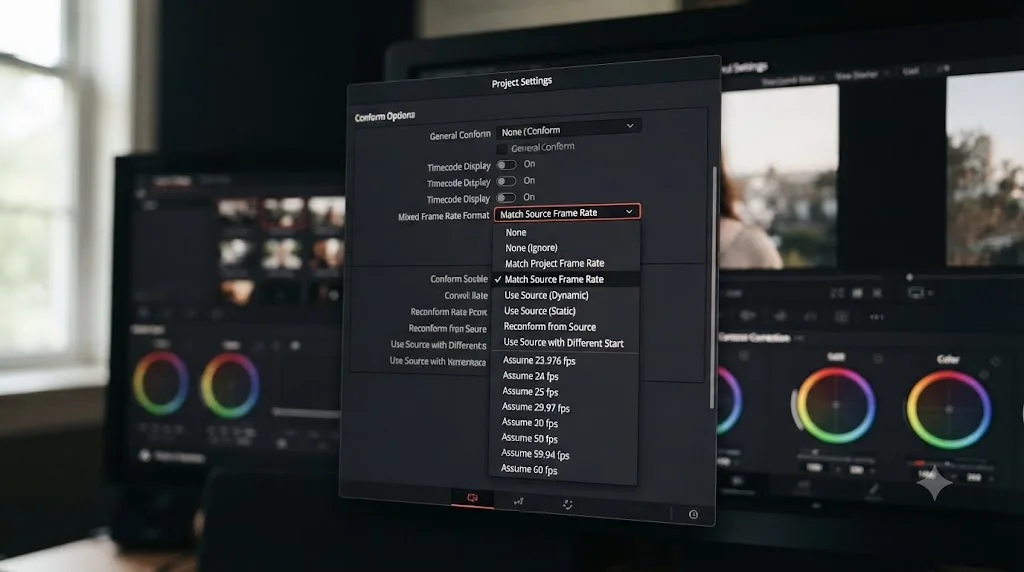Toggle the Timecode Ditplay switch
Image resolution: width=1024 pixels, height=572 pixels.
click(506, 182)
